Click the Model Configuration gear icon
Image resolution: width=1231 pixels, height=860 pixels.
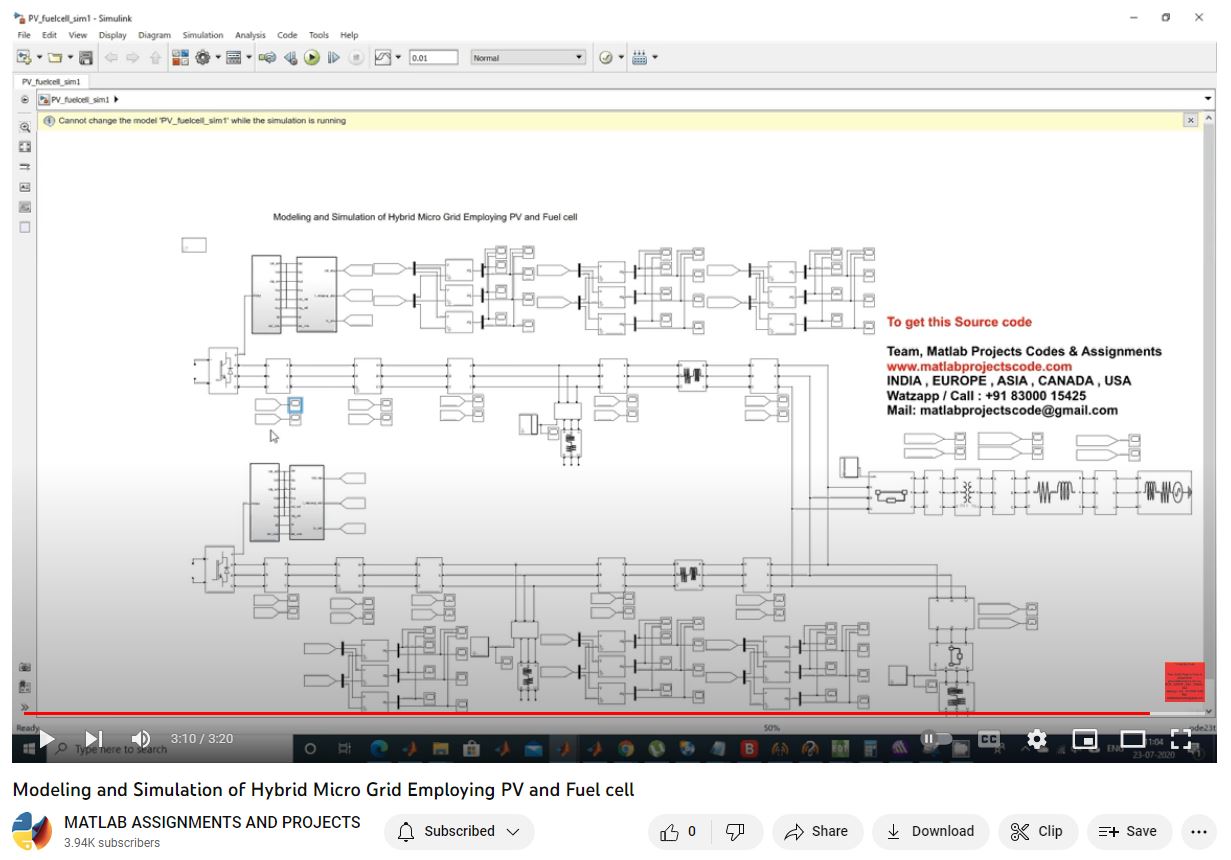(x=203, y=58)
